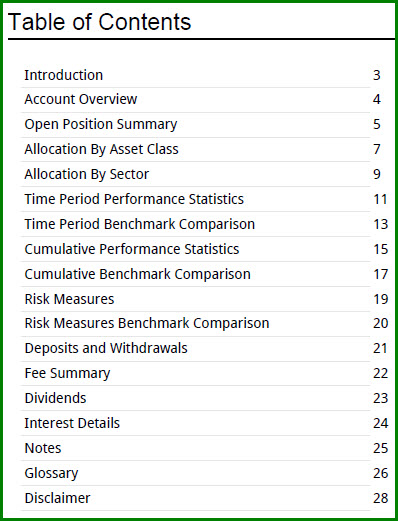Image resolution: width=398 pixels, height=521 pixels.
Task: Click the Risk Measures entry
Action: (69, 299)
